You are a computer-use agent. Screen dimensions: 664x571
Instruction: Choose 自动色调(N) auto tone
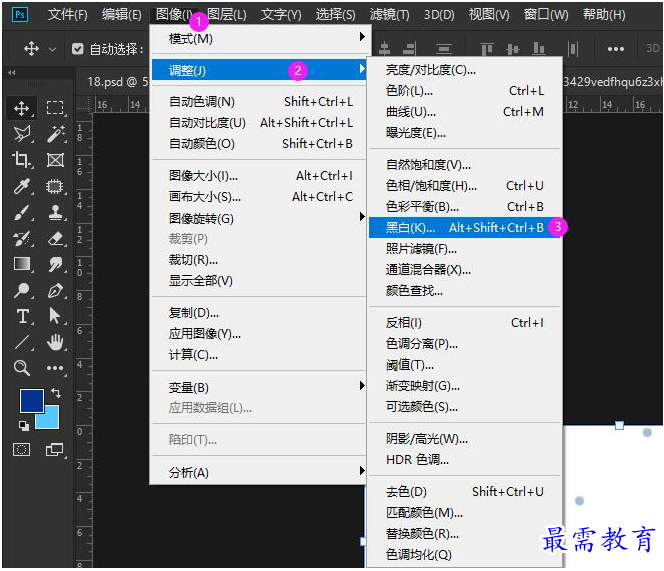pyautogui.click(x=259, y=102)
